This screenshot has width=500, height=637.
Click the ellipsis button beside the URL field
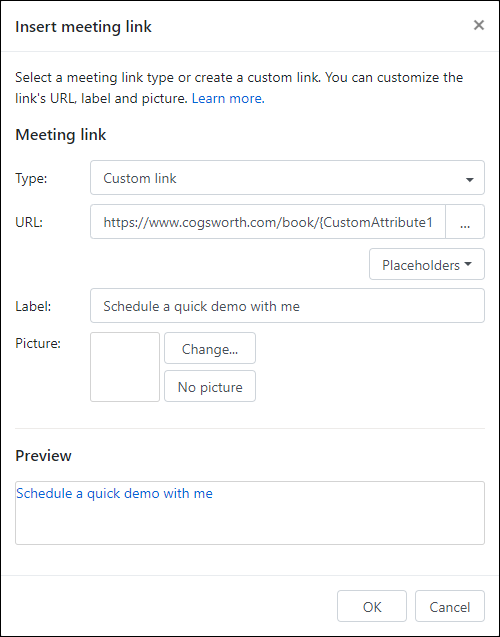coord(465,222)
